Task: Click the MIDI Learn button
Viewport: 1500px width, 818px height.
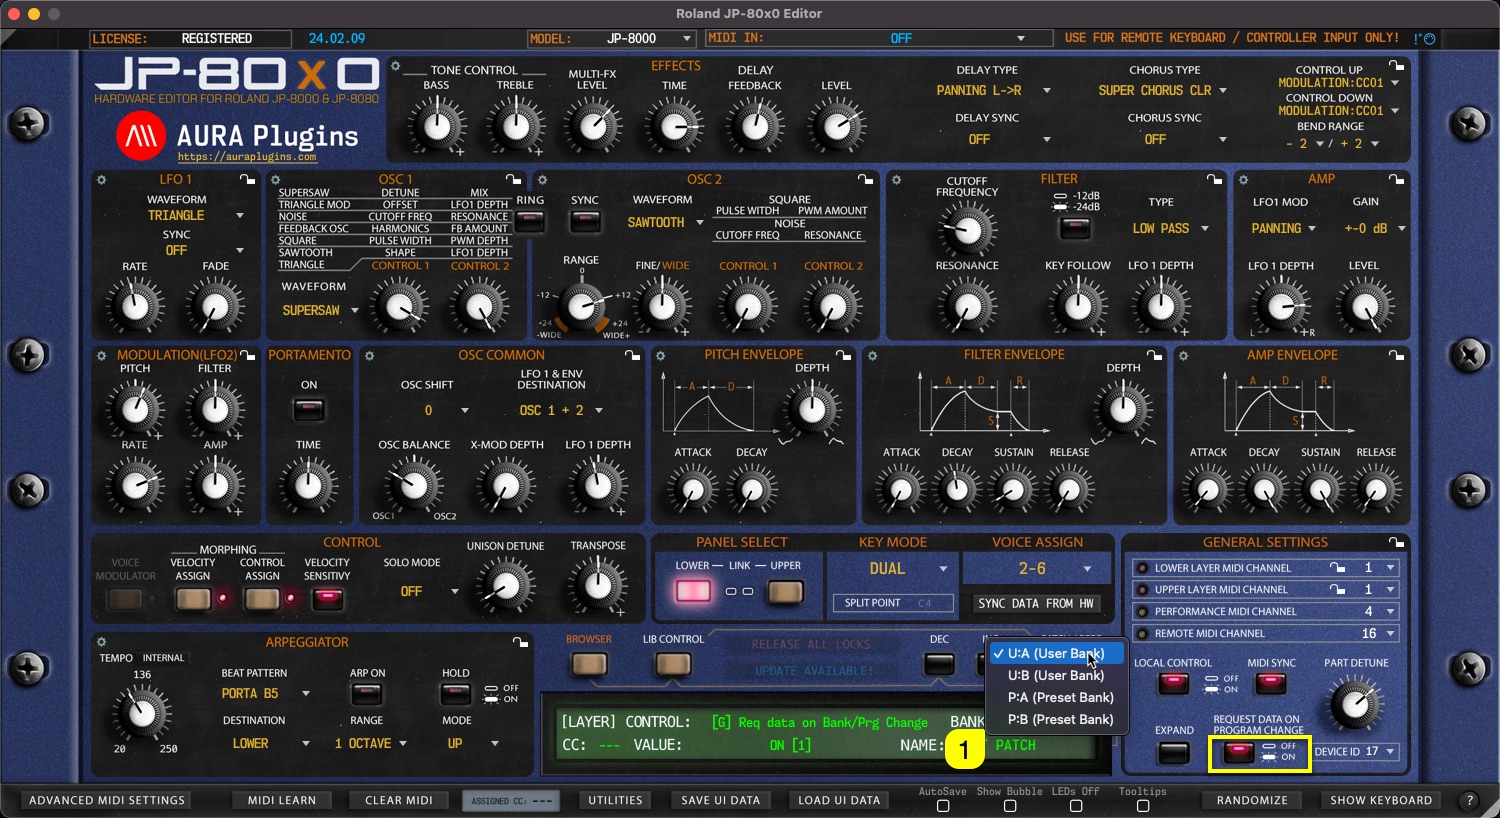Action: coord(282,800)
